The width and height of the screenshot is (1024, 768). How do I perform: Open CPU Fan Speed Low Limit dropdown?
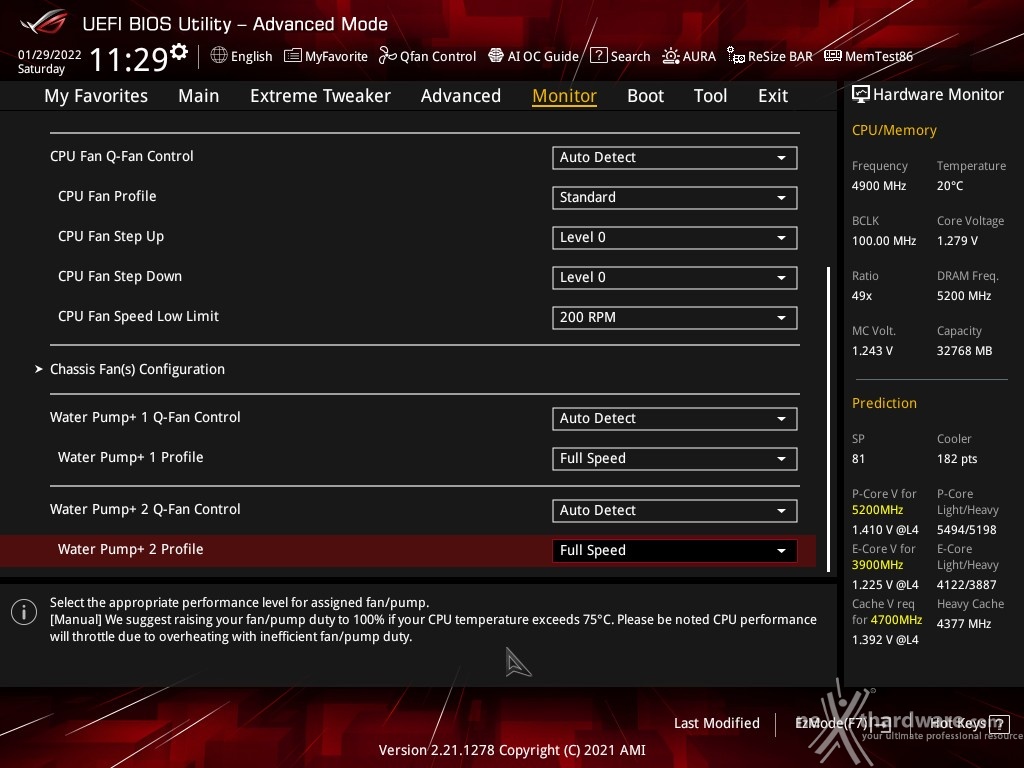click(675, 317)
